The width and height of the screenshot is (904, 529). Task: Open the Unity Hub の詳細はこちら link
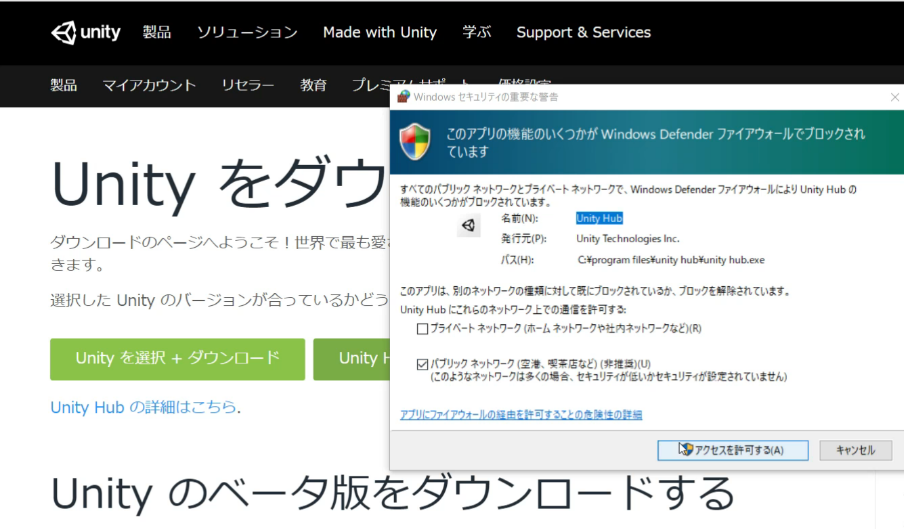(144, 407)
